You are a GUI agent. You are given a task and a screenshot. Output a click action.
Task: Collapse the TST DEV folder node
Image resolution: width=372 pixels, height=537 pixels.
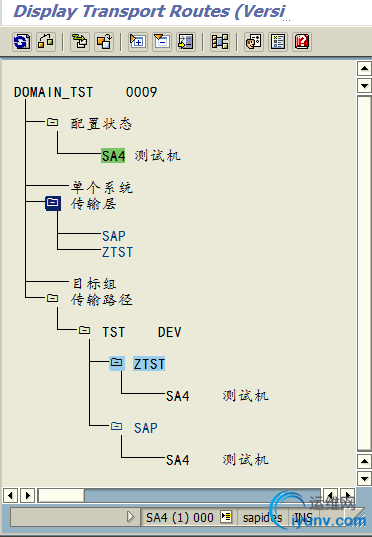[84, 330]
